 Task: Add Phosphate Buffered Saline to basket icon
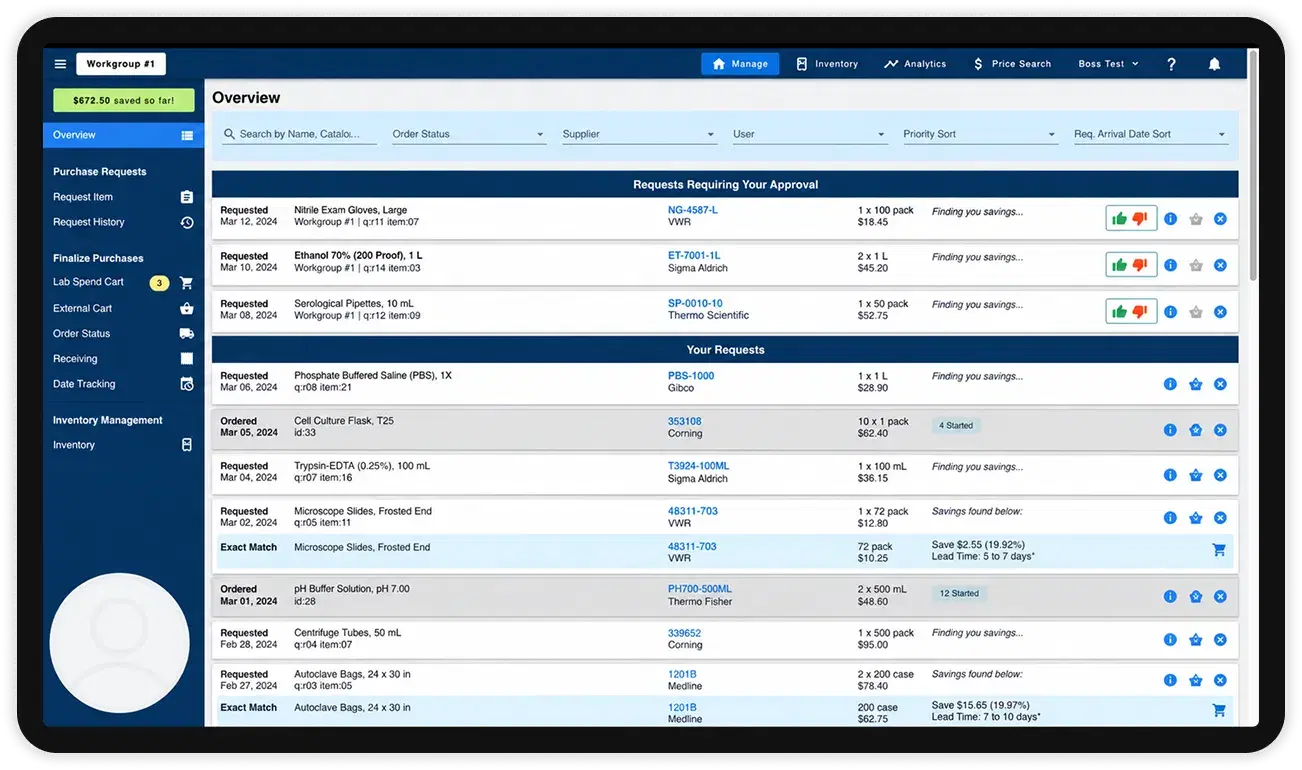1195,384
